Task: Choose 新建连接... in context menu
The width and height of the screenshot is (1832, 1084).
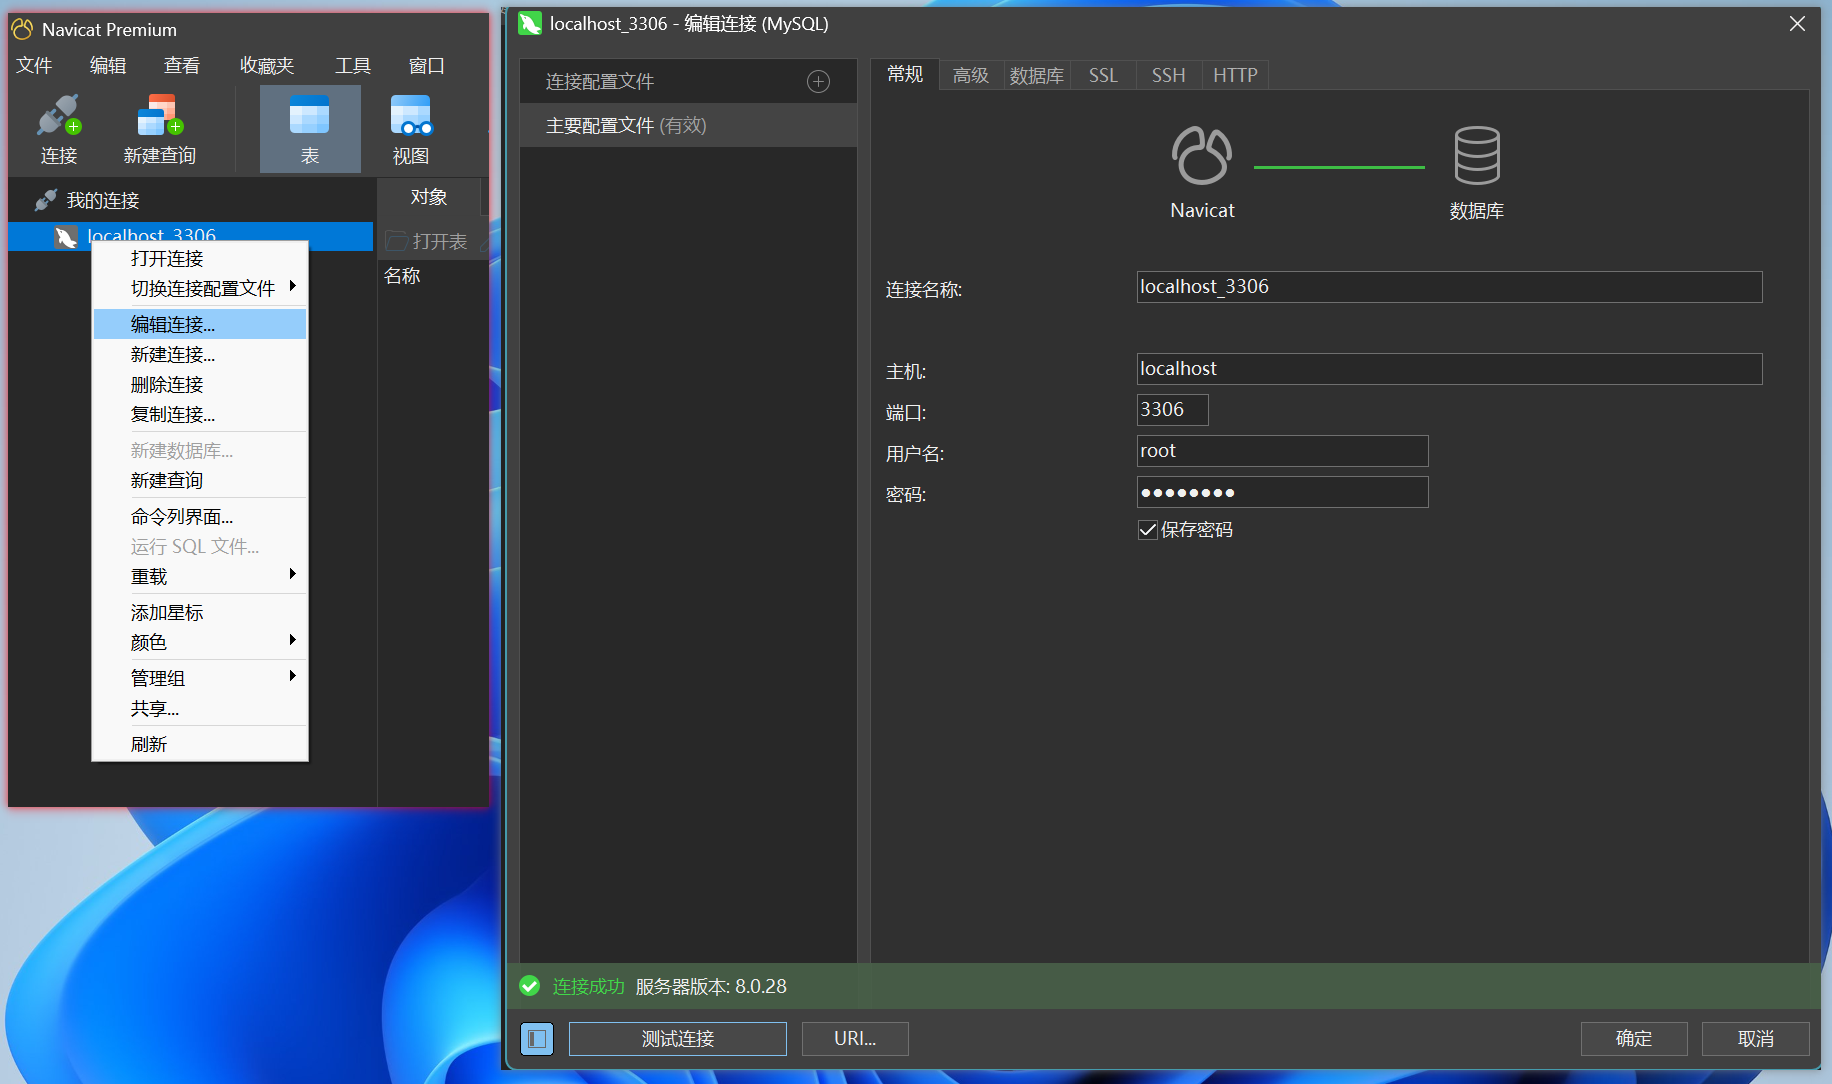Action: click(x=200, y=355)
